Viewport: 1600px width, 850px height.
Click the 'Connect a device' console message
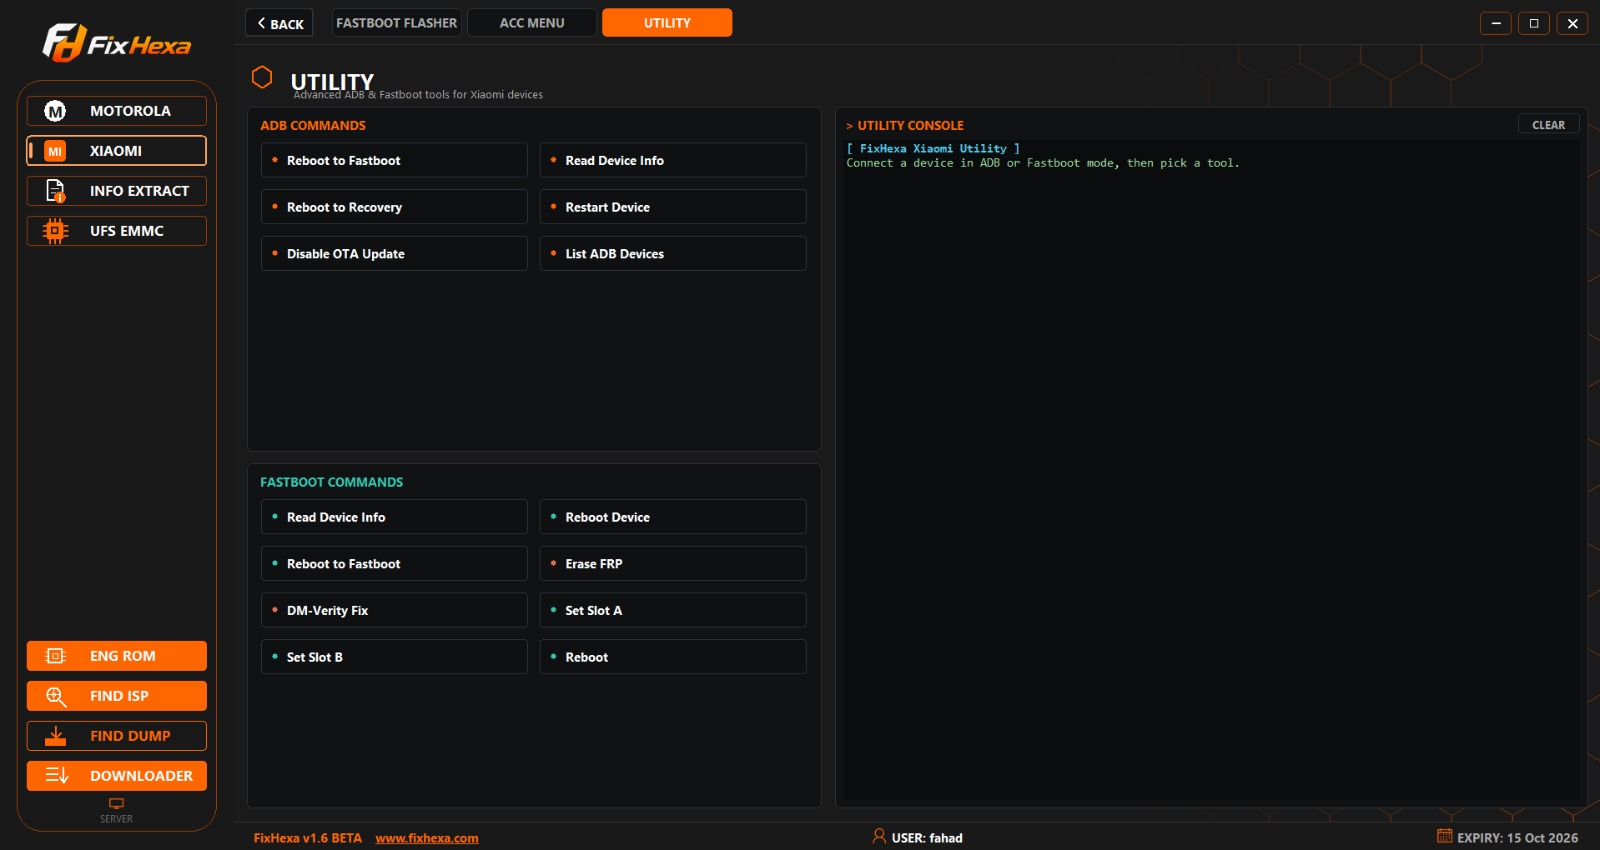[1043, 163]
